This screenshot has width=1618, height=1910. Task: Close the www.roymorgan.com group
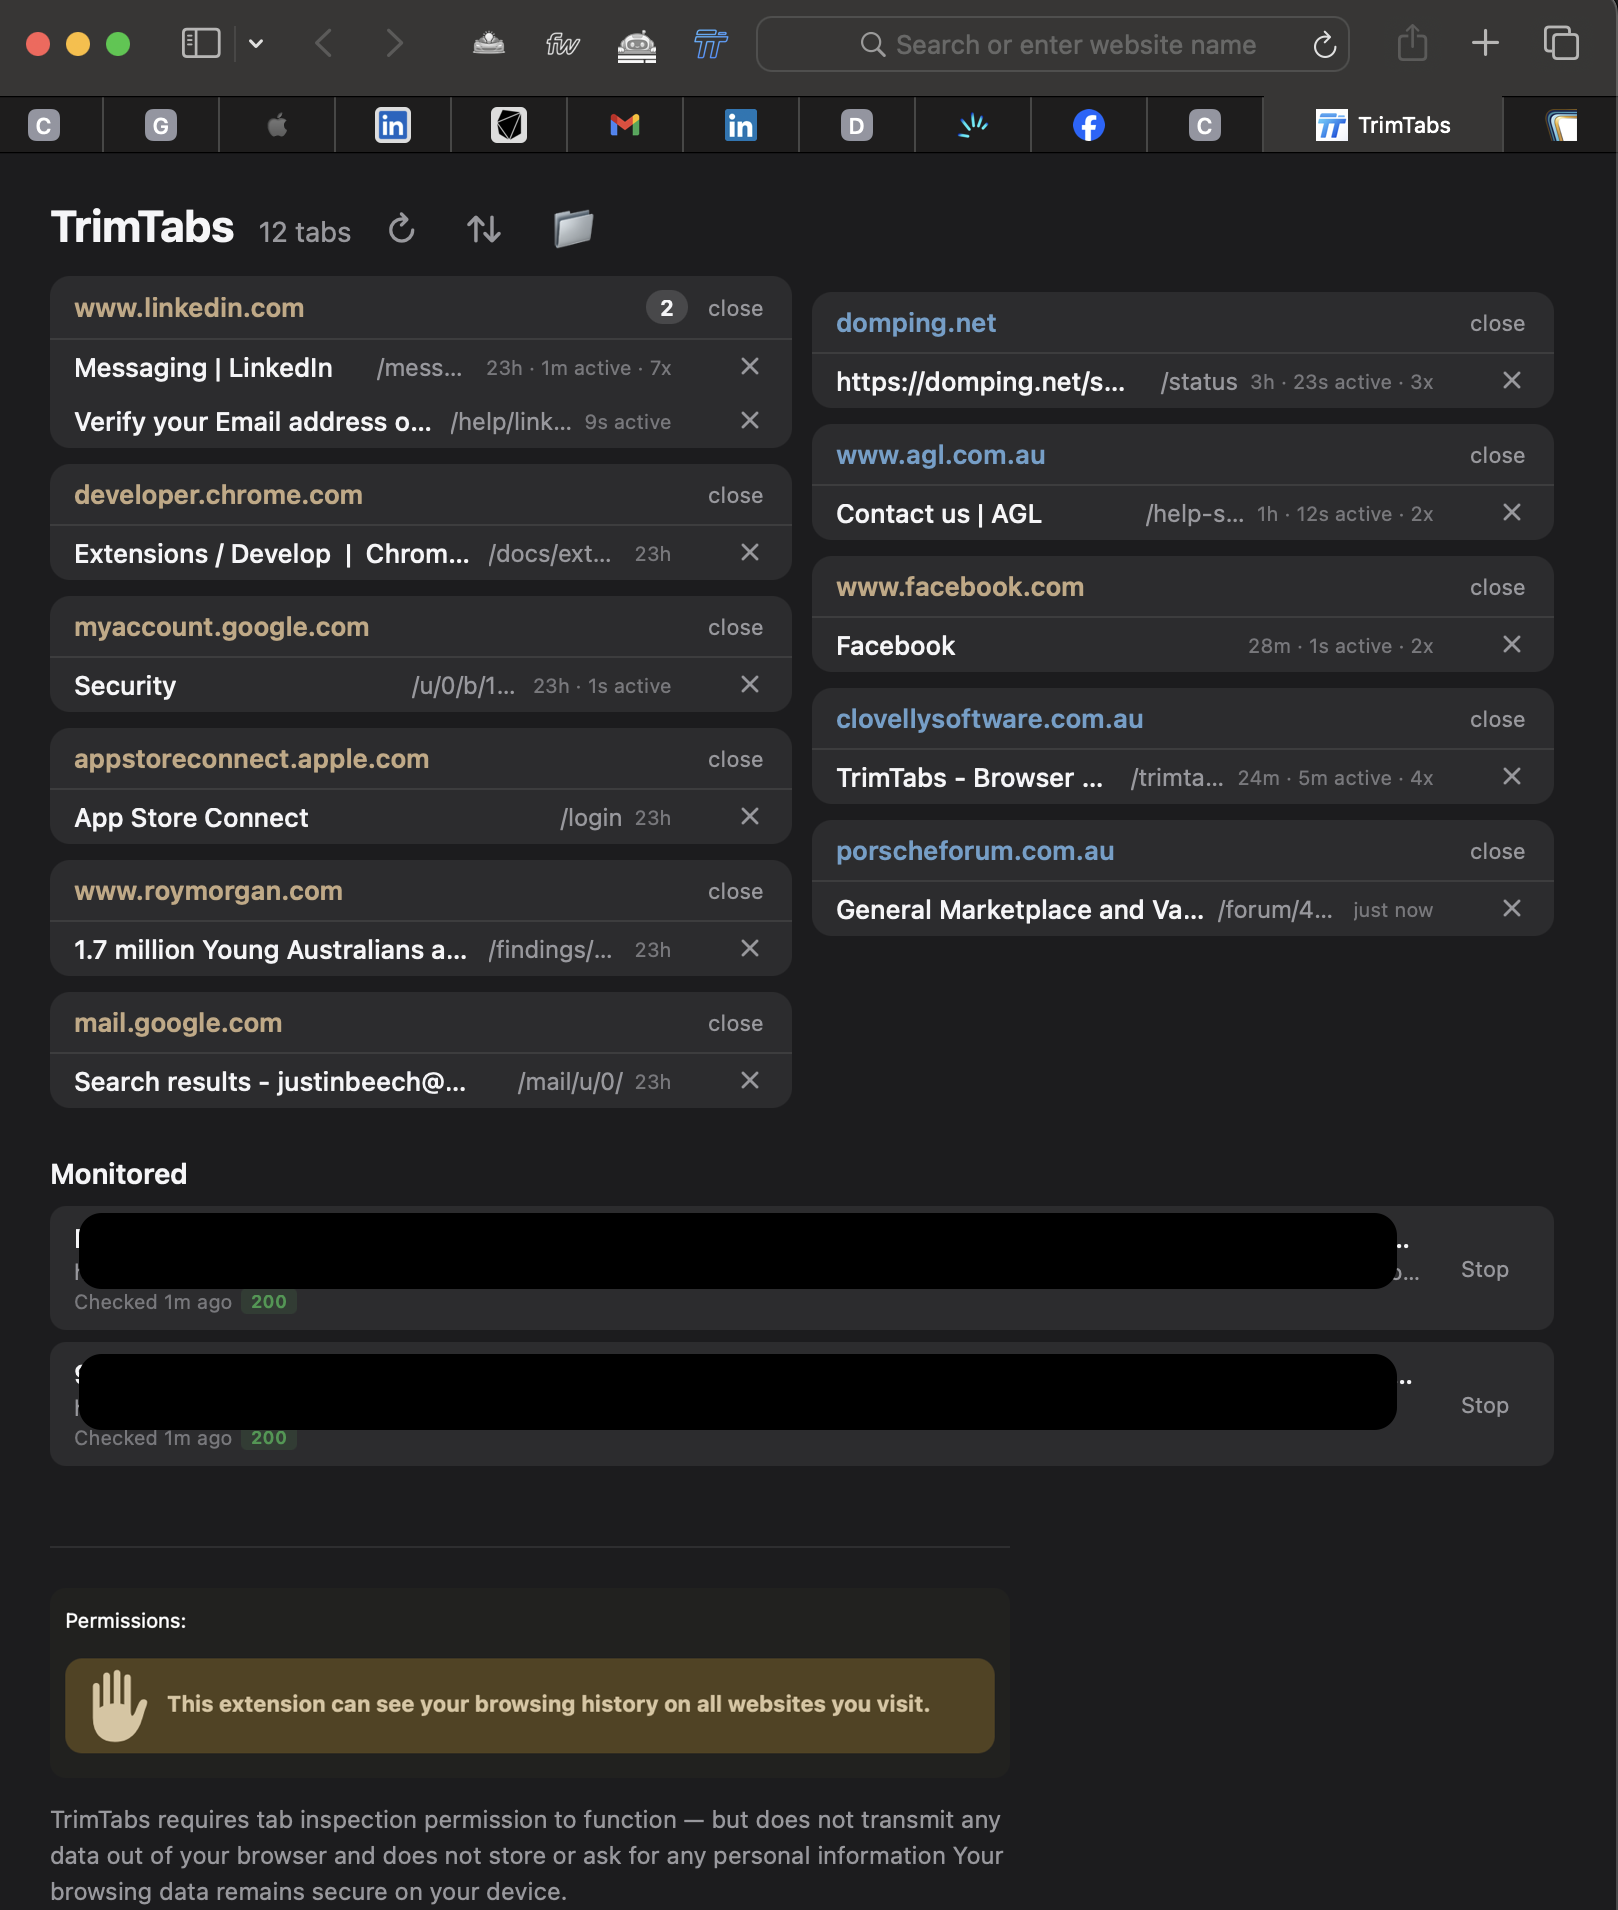click(735, 892)
